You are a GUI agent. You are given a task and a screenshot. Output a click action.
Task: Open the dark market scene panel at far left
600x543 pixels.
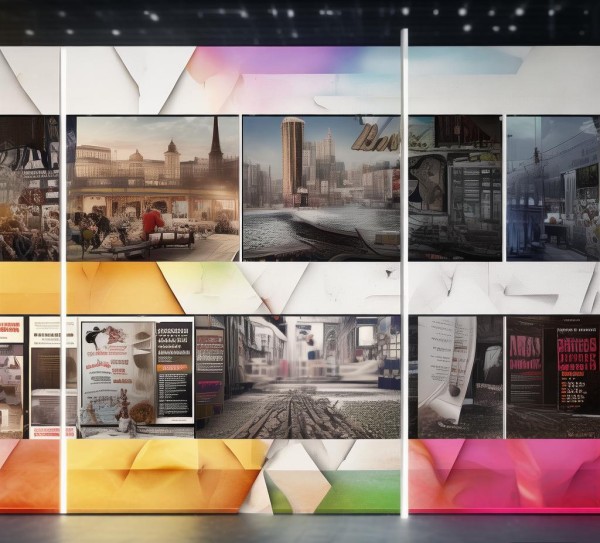pos(29,189)
